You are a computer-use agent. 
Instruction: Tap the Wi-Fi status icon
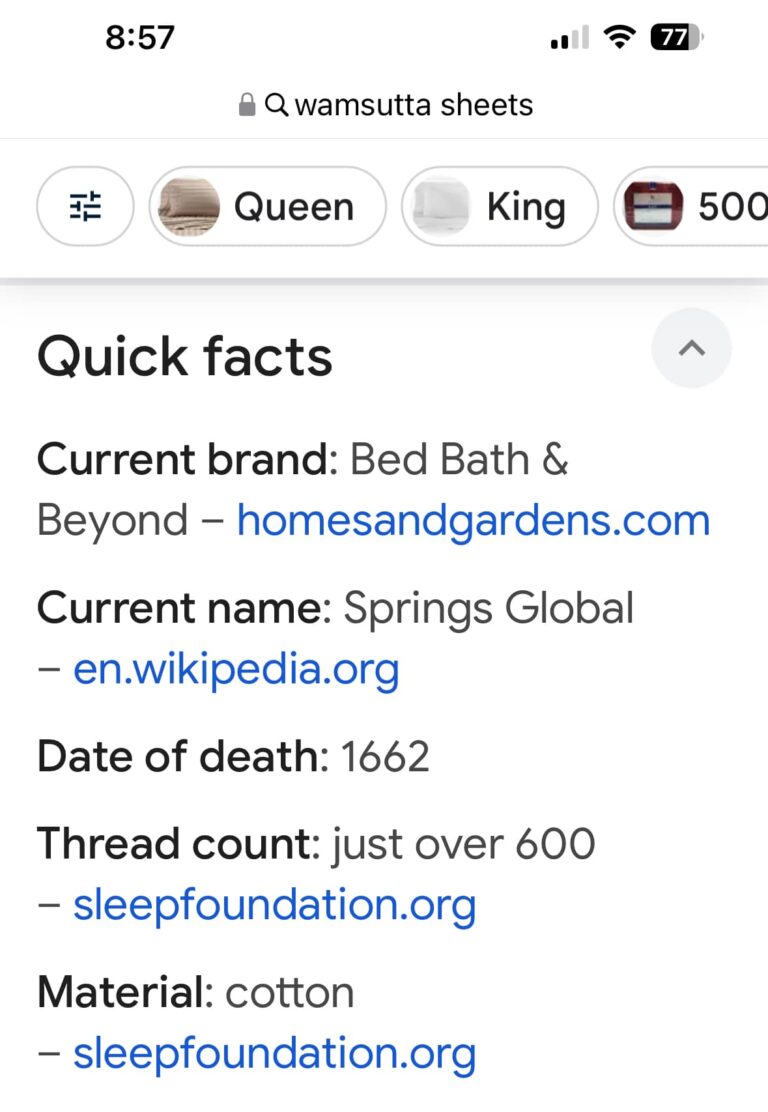[x=621, y=38]
